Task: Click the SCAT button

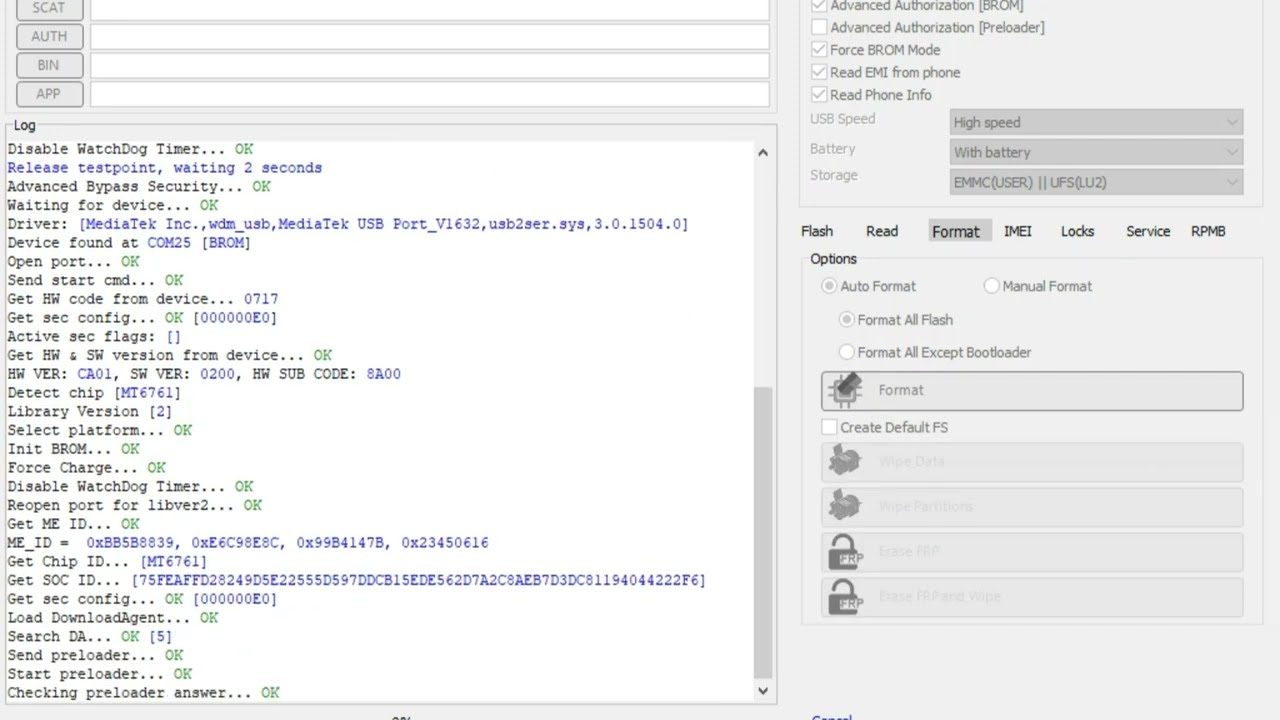Action: [x=49, y=8]
